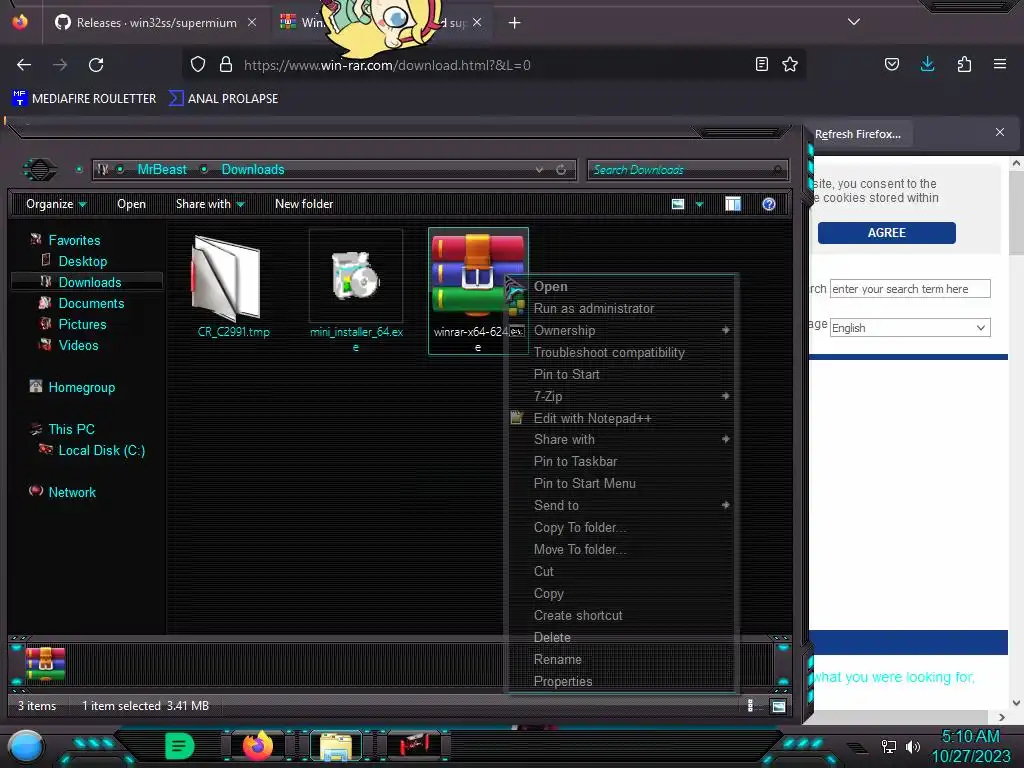Viewport: 1024px width, 768px height.
Task: Switch to large icons view in status bar
Action: click(778, 706)
